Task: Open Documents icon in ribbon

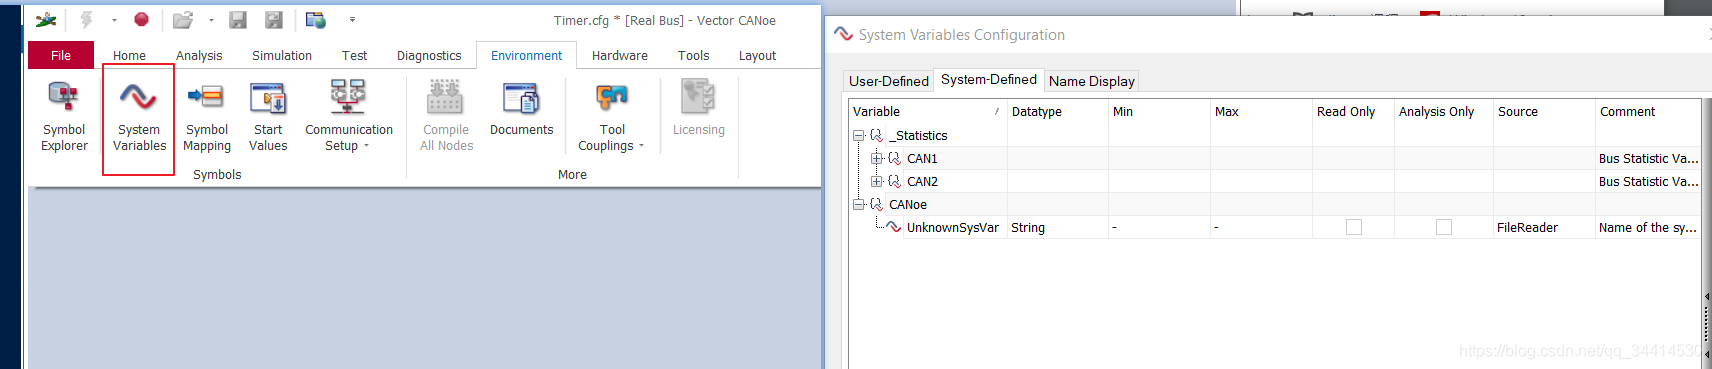Action: pos(521,108)
